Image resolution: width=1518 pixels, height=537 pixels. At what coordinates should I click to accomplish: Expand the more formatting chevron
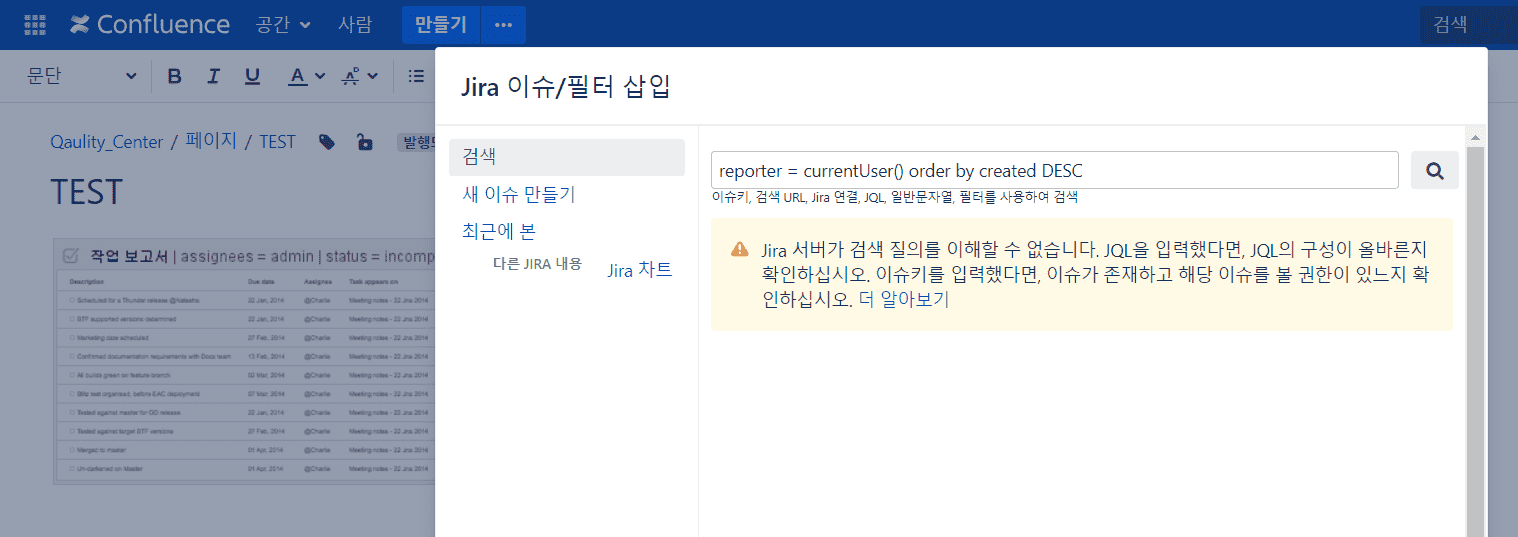[x=372, y=76]
